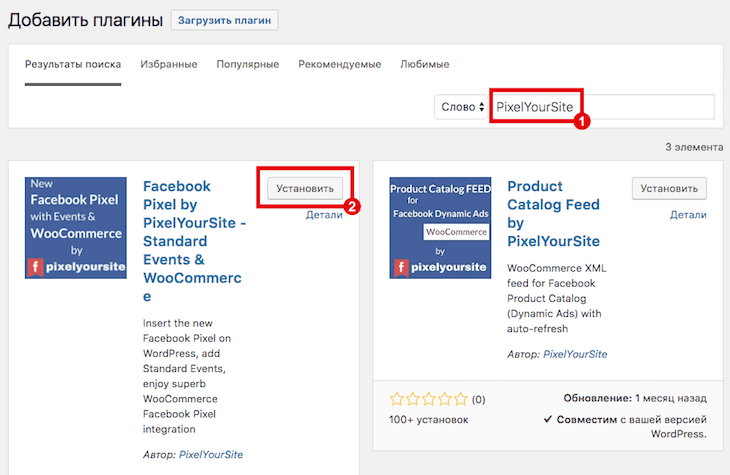Click the Facebook Pixel plugin thumbnail
Screen dimensions: 730x475
tap(76, 228)
